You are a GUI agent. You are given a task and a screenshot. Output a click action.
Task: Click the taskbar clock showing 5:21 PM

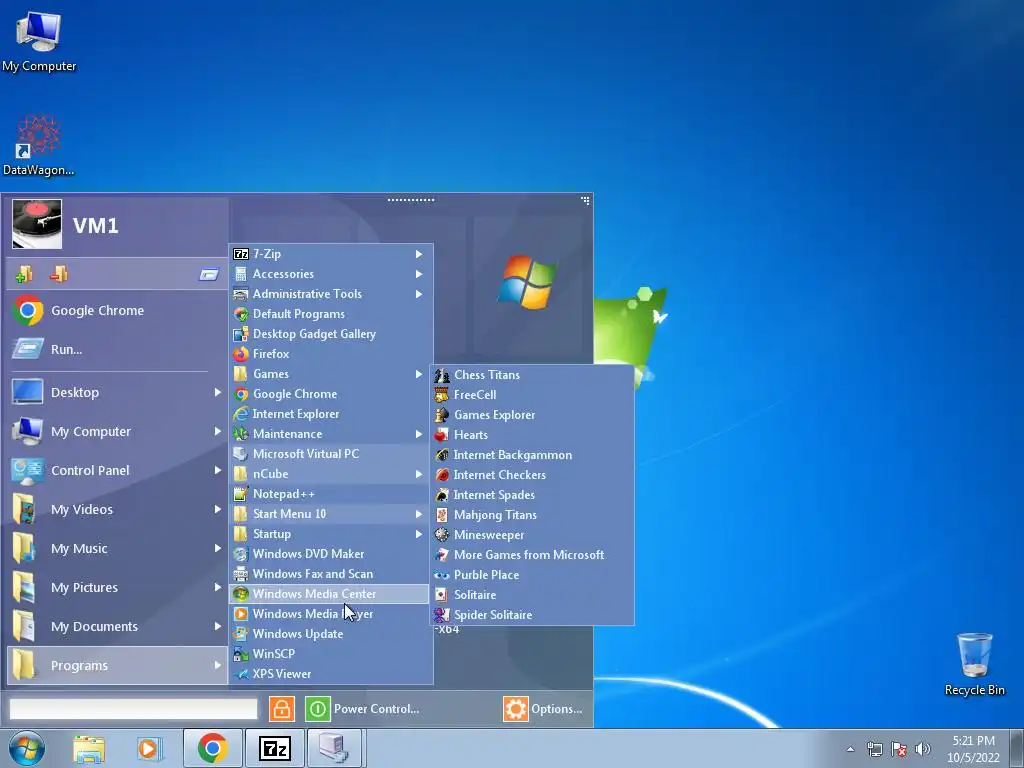pos(973,749)
